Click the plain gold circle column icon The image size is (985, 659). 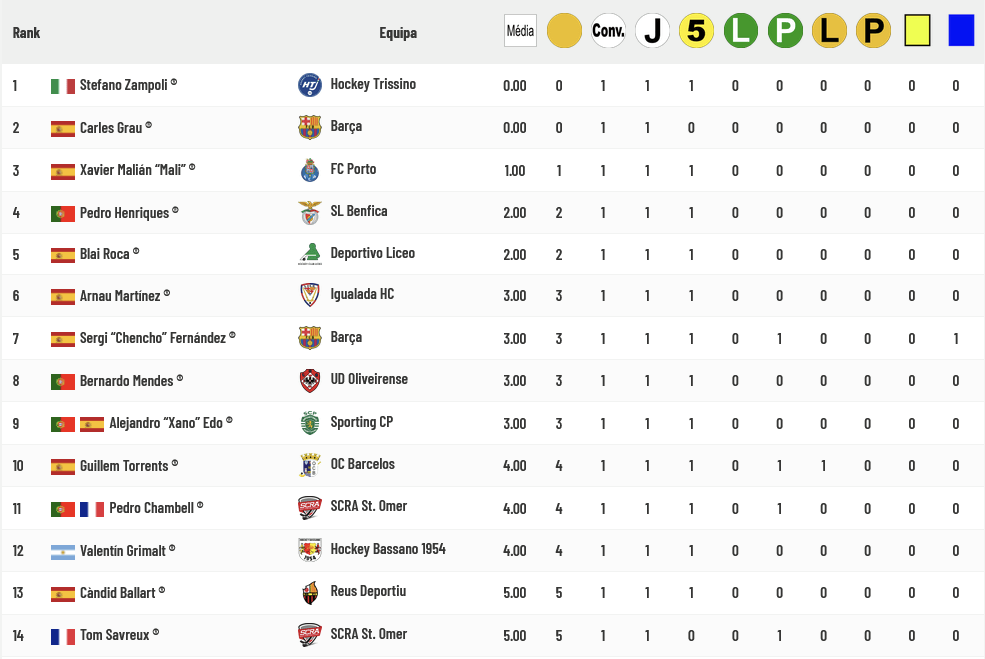pos(564,31)
